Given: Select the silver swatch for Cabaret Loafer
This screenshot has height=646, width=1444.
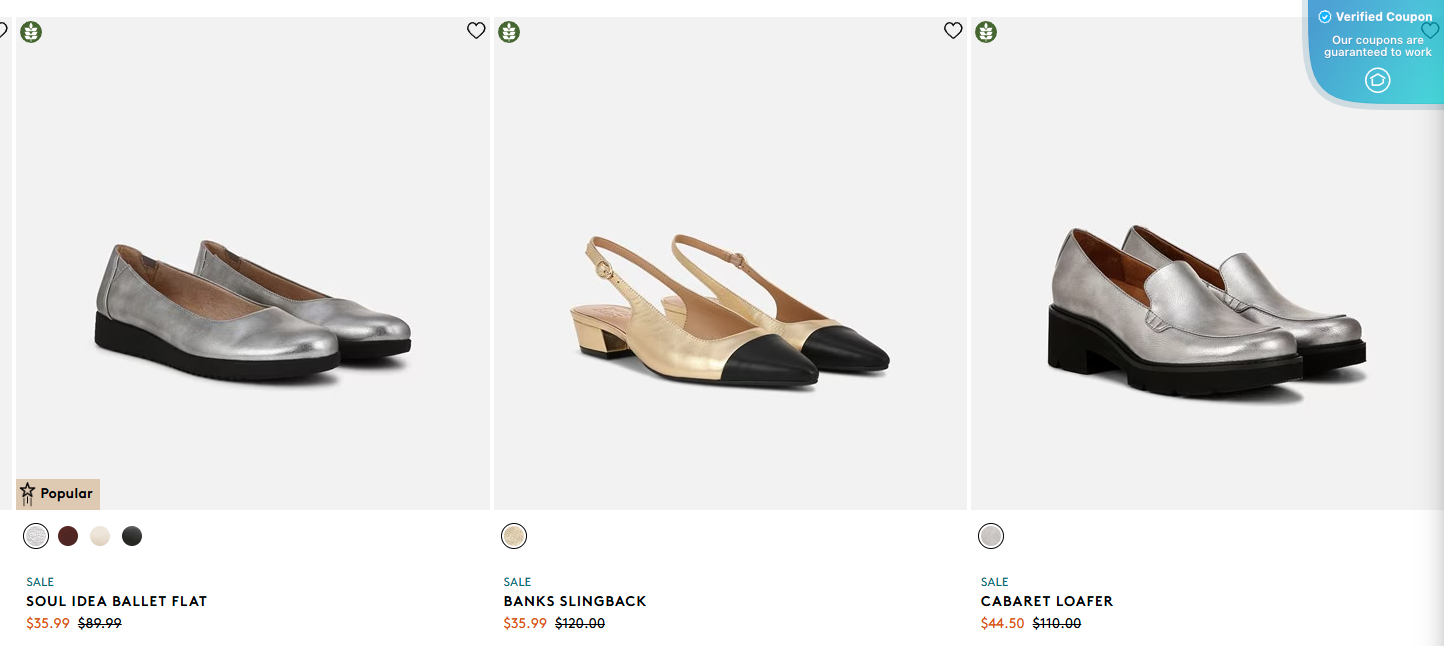Looking at the screenshot, I should 991,536.
